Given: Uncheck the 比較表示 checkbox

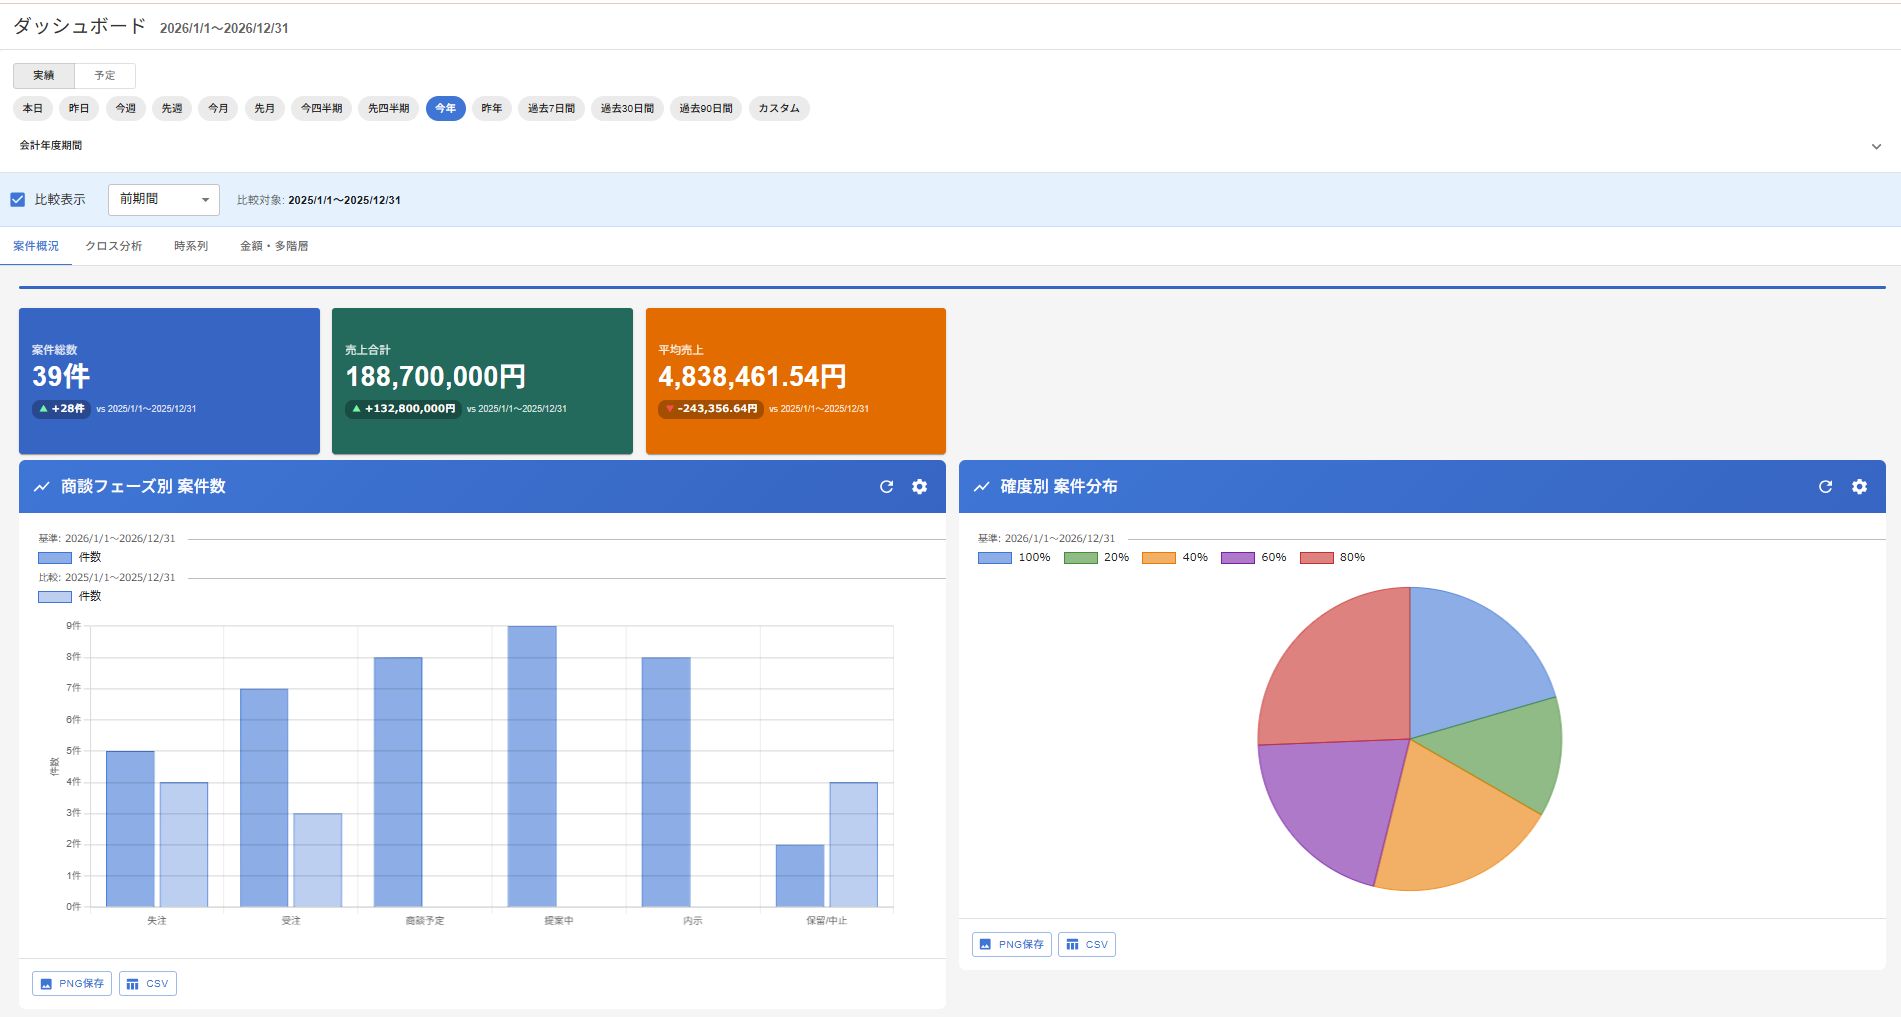Looking at the screenshot, I should coord(18,200).
